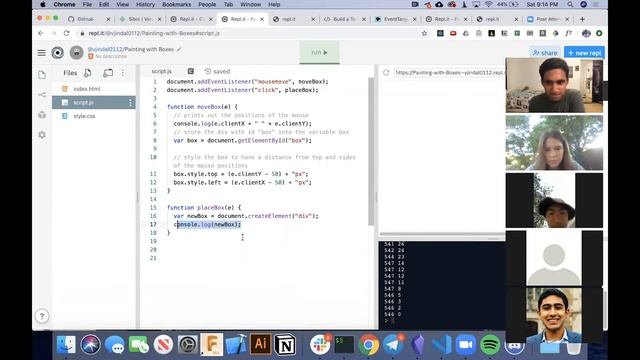Screen dimensions: 640x360
Task: Click the editor vertical scrollbar
Action: point(371,151)
